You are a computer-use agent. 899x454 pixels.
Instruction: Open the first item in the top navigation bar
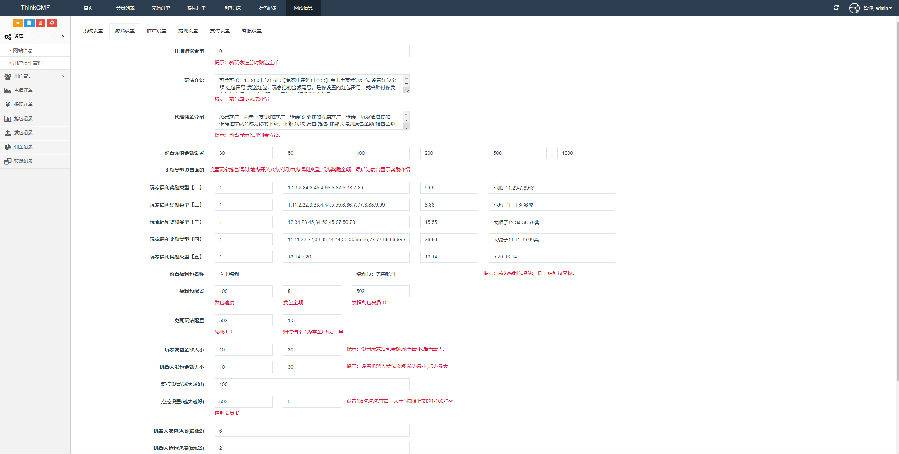coord(88,7)
